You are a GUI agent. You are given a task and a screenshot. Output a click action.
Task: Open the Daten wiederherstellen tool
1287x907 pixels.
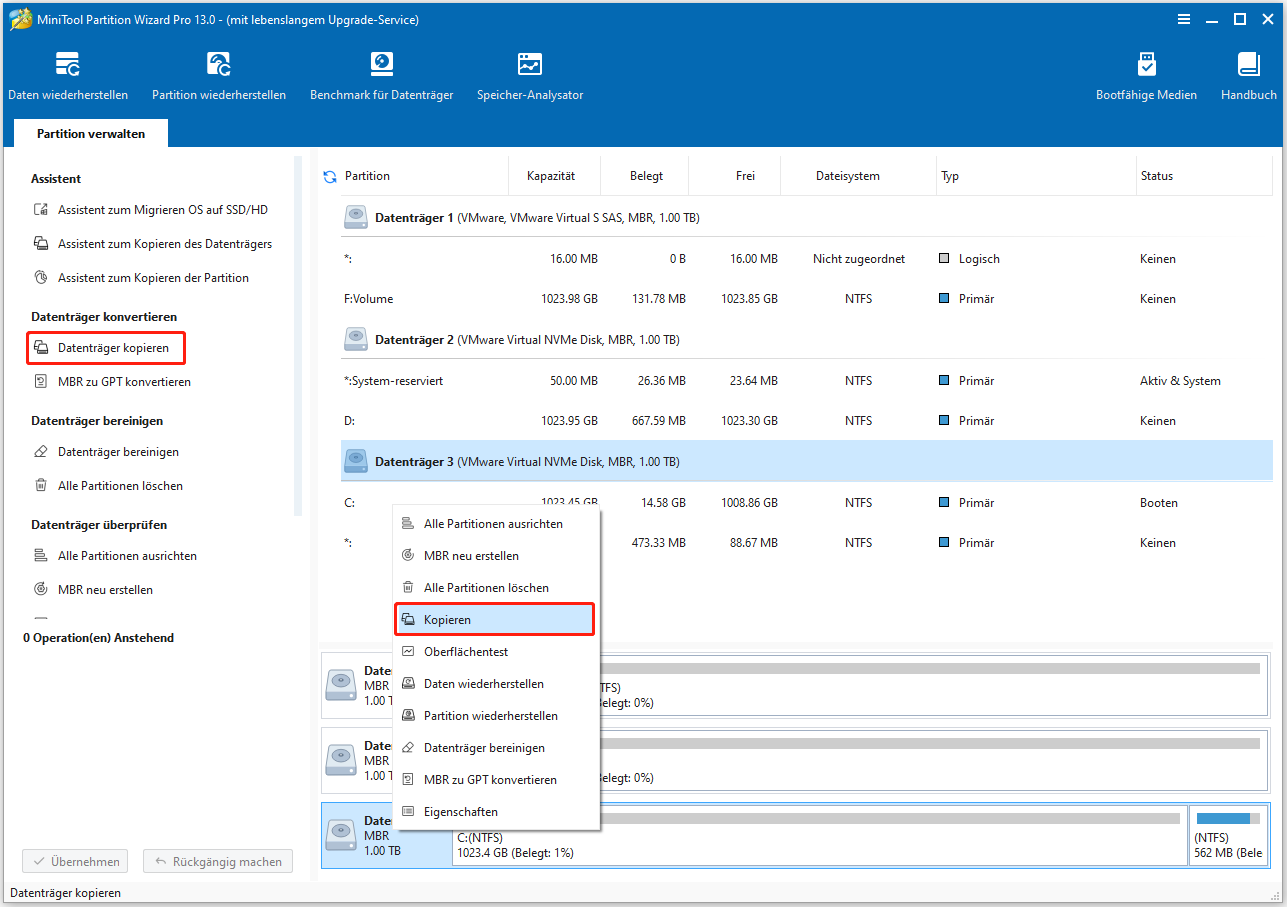(68, 75)
